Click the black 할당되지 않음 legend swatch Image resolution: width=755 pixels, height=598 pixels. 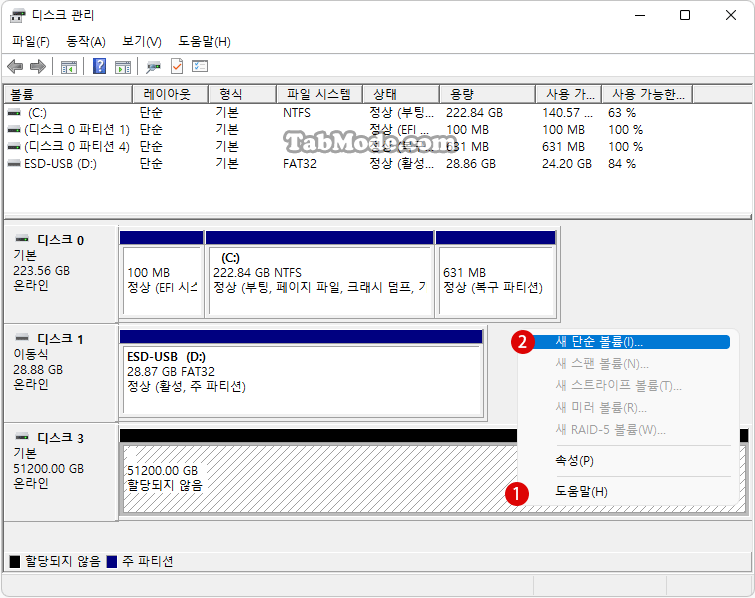click(15, 561)
